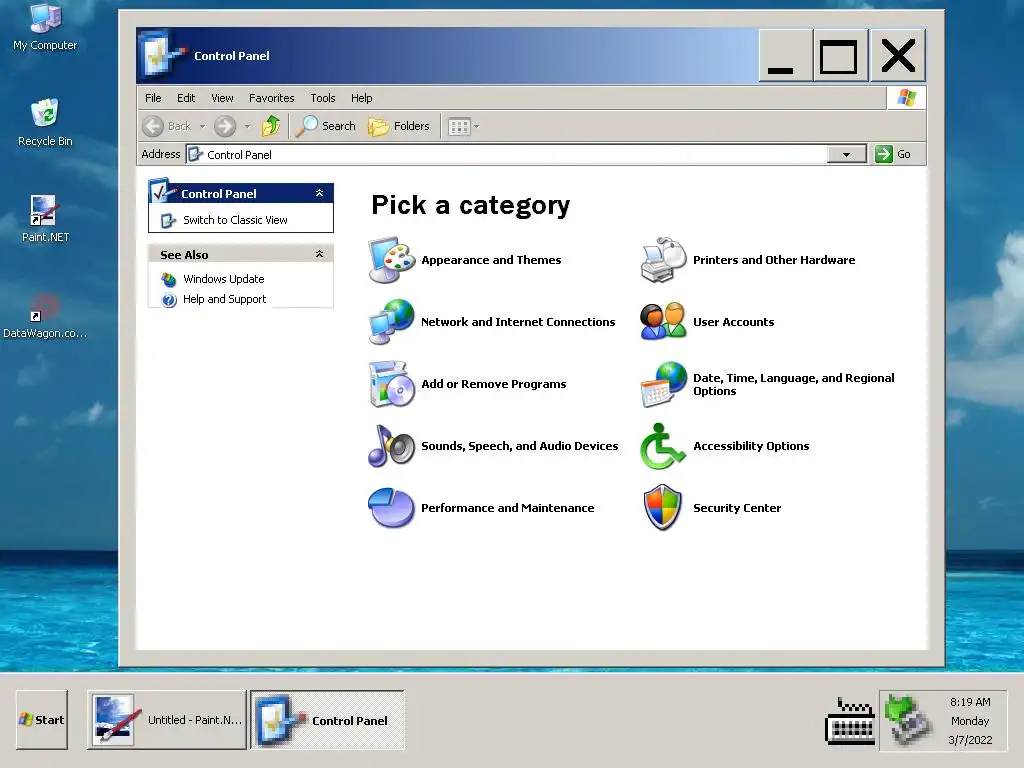Click the Windows Update icon in See Also
The image size is (1024, 768).
(169, 280)
